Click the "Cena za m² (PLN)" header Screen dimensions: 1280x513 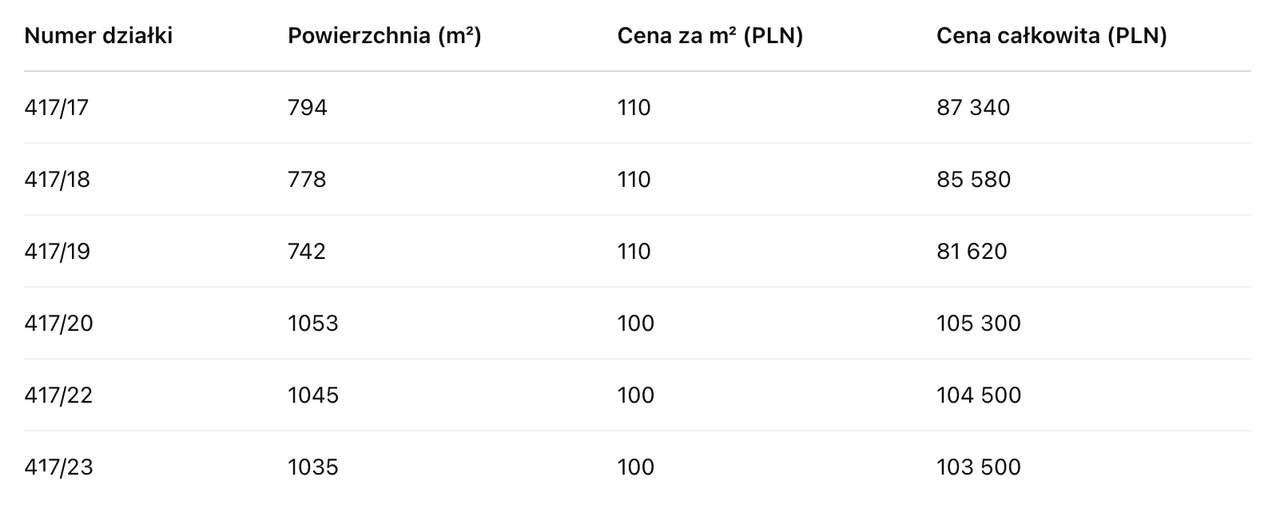click(711, 36)
